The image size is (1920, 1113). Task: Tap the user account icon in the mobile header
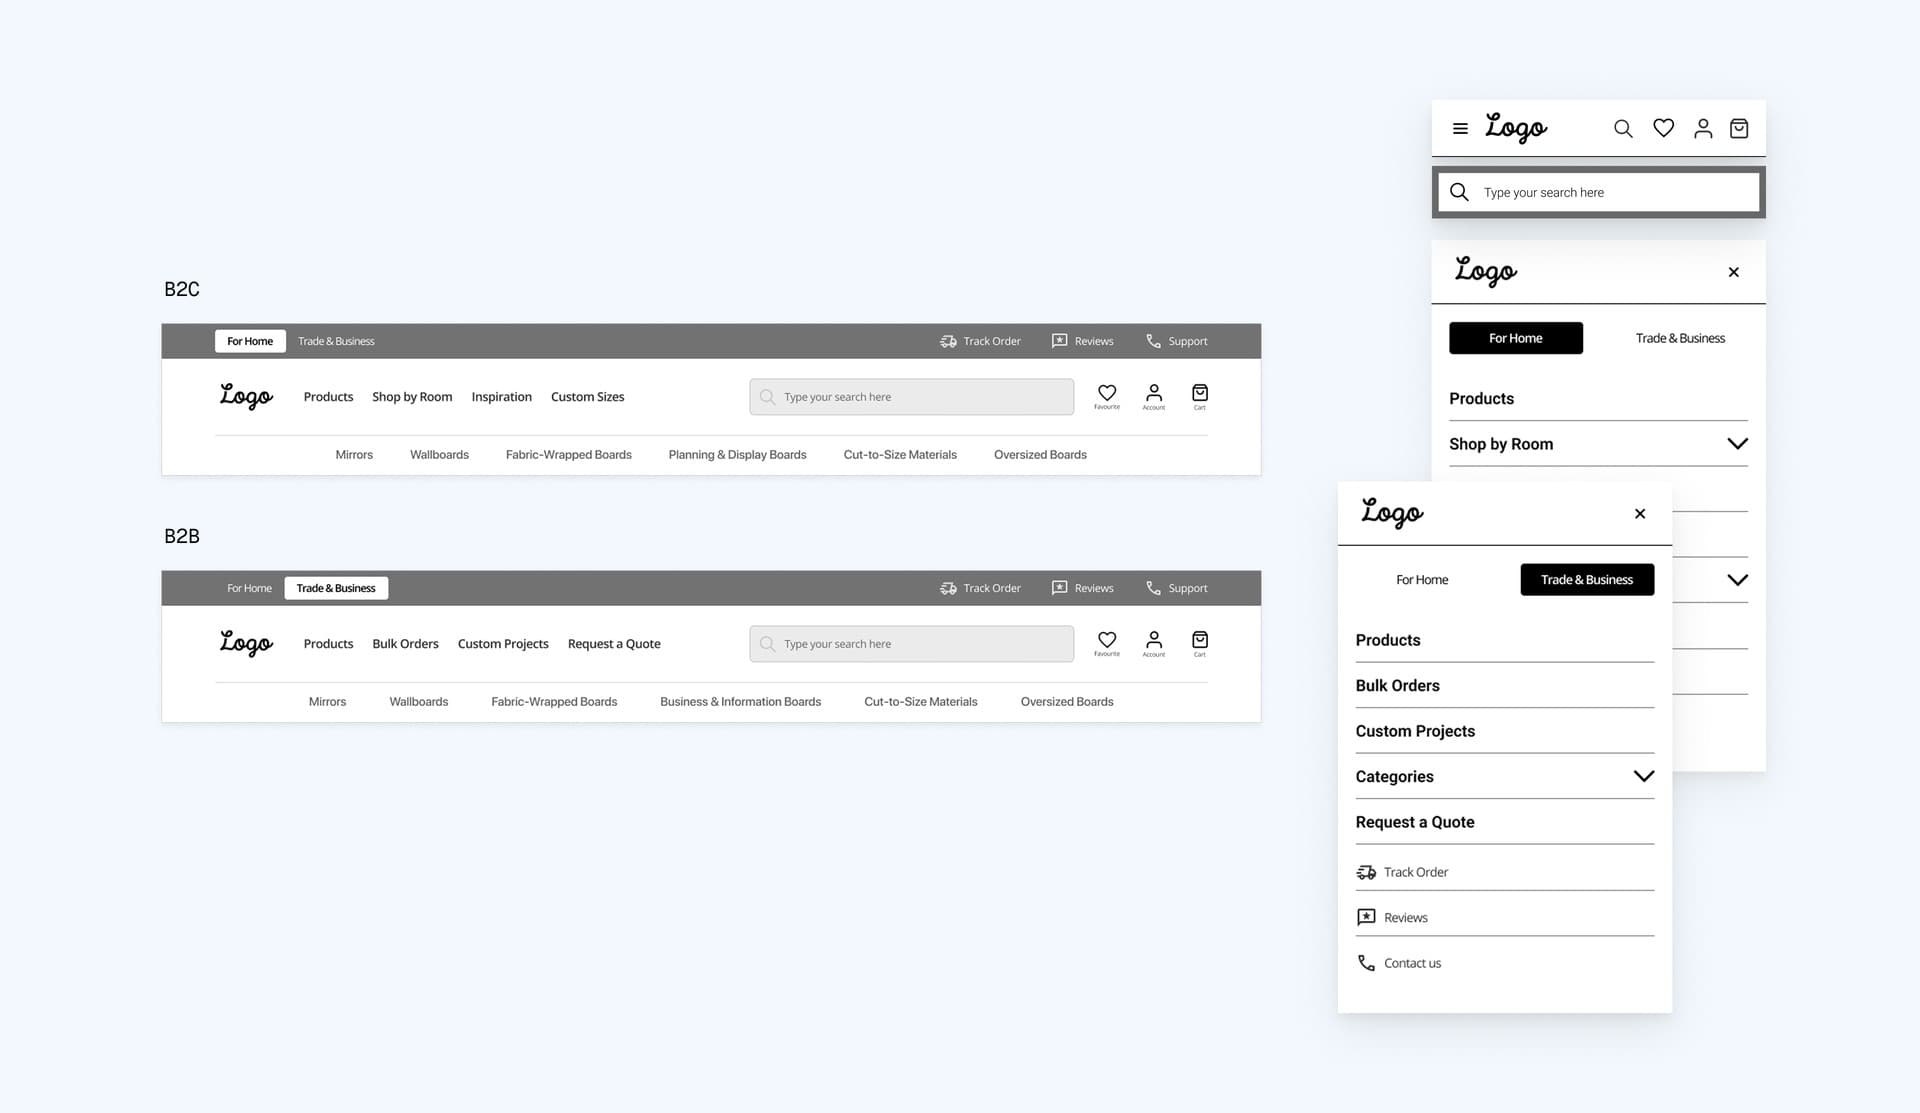[x=1703, y=128]
